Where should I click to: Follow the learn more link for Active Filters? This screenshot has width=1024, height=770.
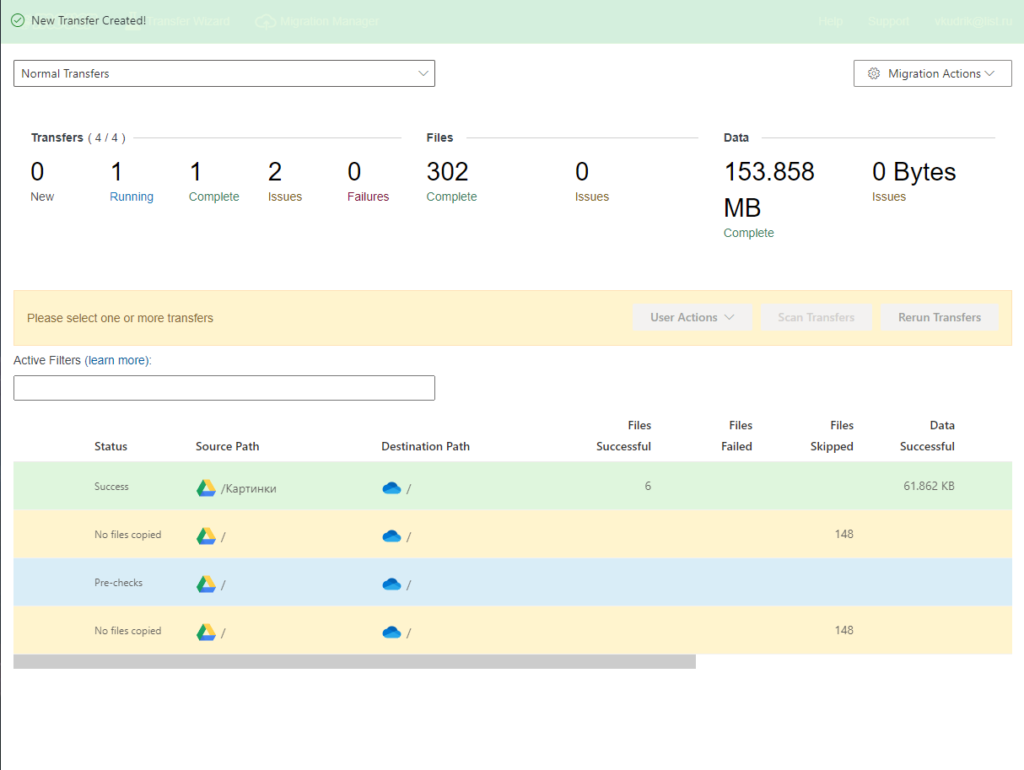[117, 360]
